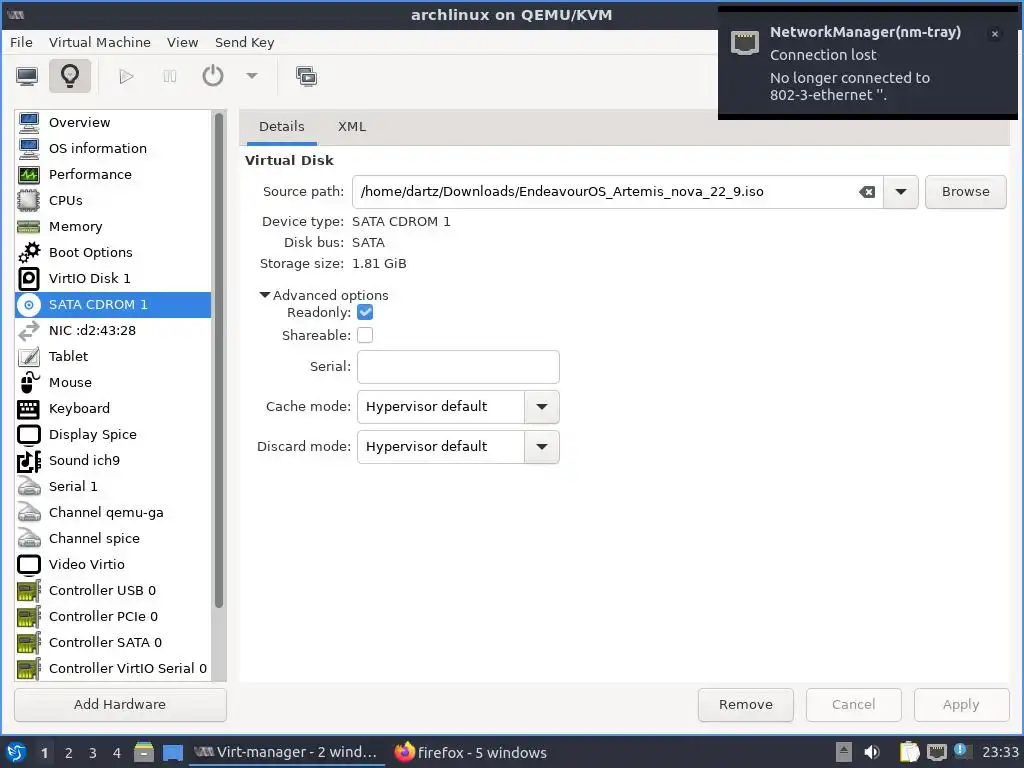Select Keyboard input device
Image resolution: width=1024 pixels, height=768 pixels.
pyautogui.click(x=113, y=408)
